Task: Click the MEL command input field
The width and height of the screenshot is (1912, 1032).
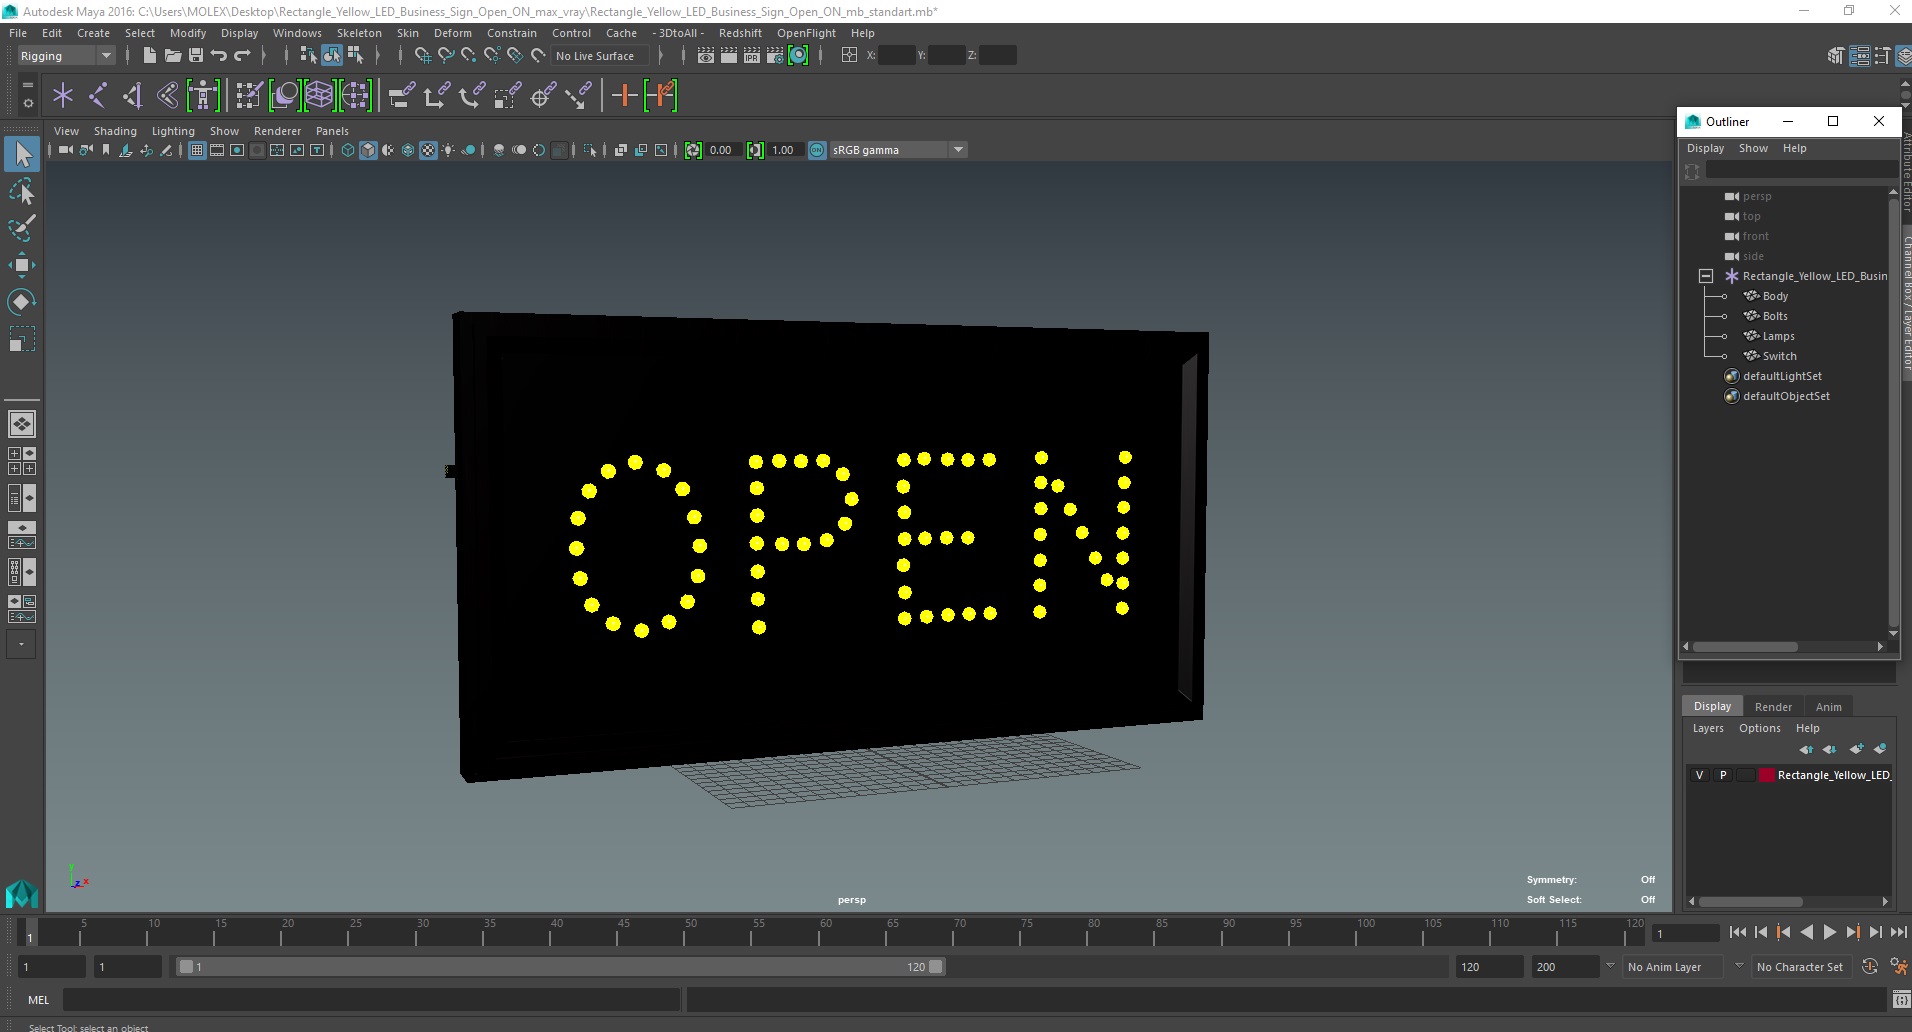Action: point(372,1000)
